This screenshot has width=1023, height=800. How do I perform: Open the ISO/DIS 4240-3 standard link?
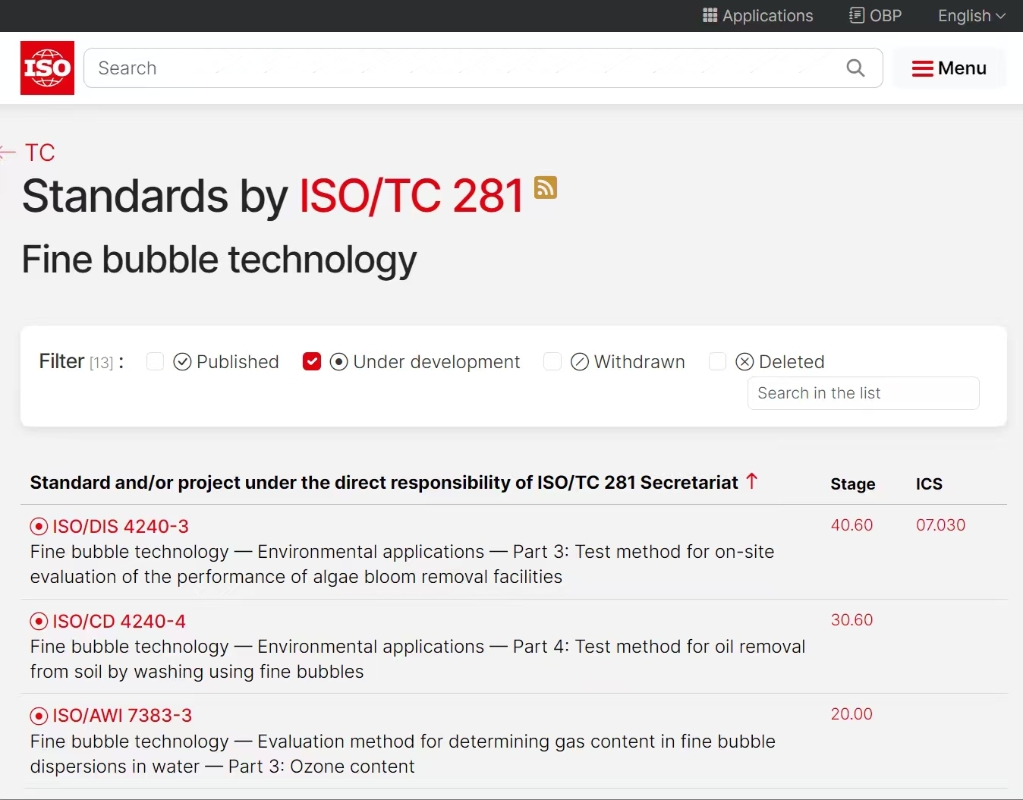click(120, 526)
